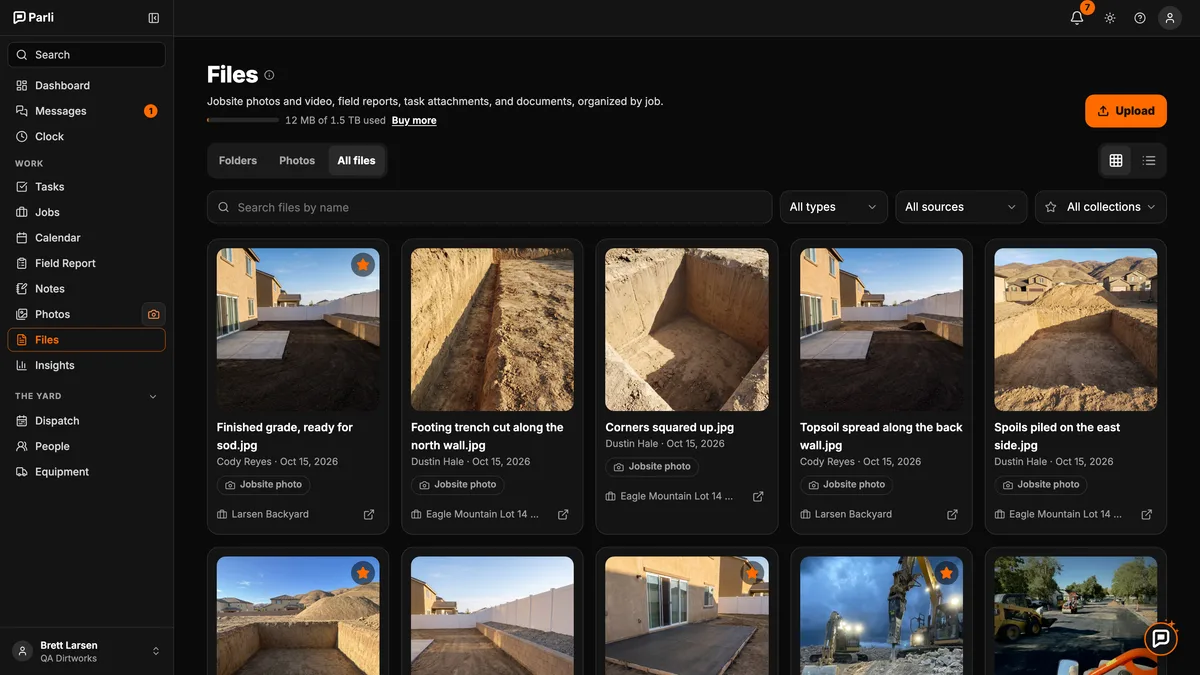Toggle light/dark theme sun icon
The image size is (1200, 675).
1110,18
